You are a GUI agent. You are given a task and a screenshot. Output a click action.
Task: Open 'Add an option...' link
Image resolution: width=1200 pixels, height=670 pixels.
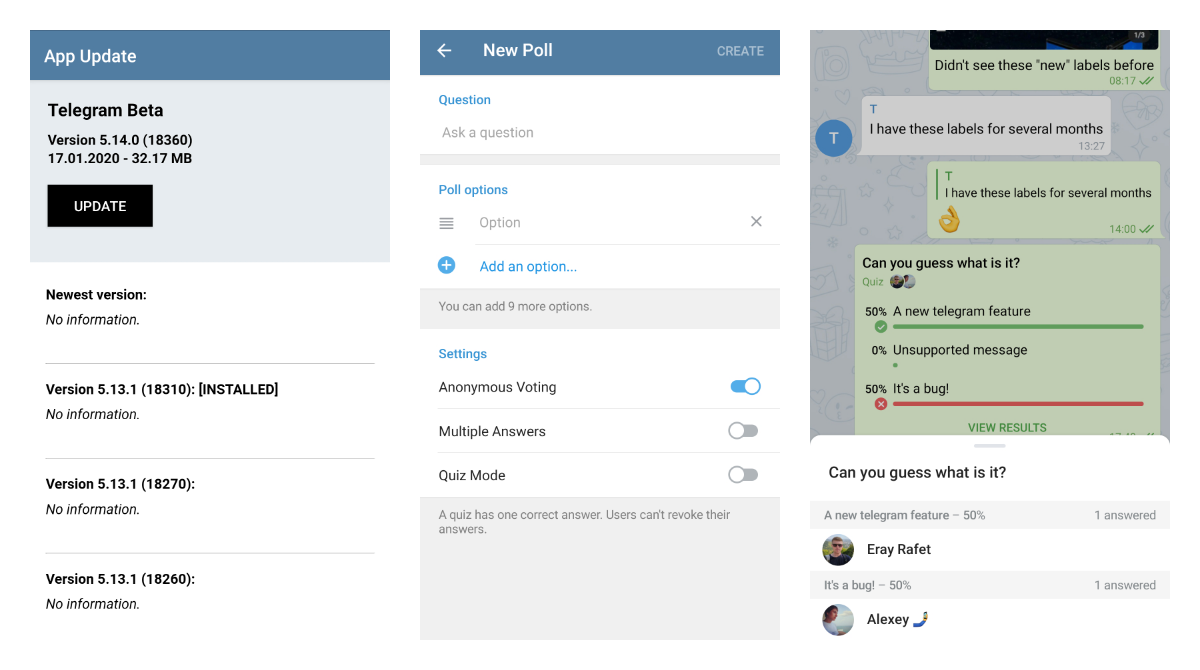point(528,266)
